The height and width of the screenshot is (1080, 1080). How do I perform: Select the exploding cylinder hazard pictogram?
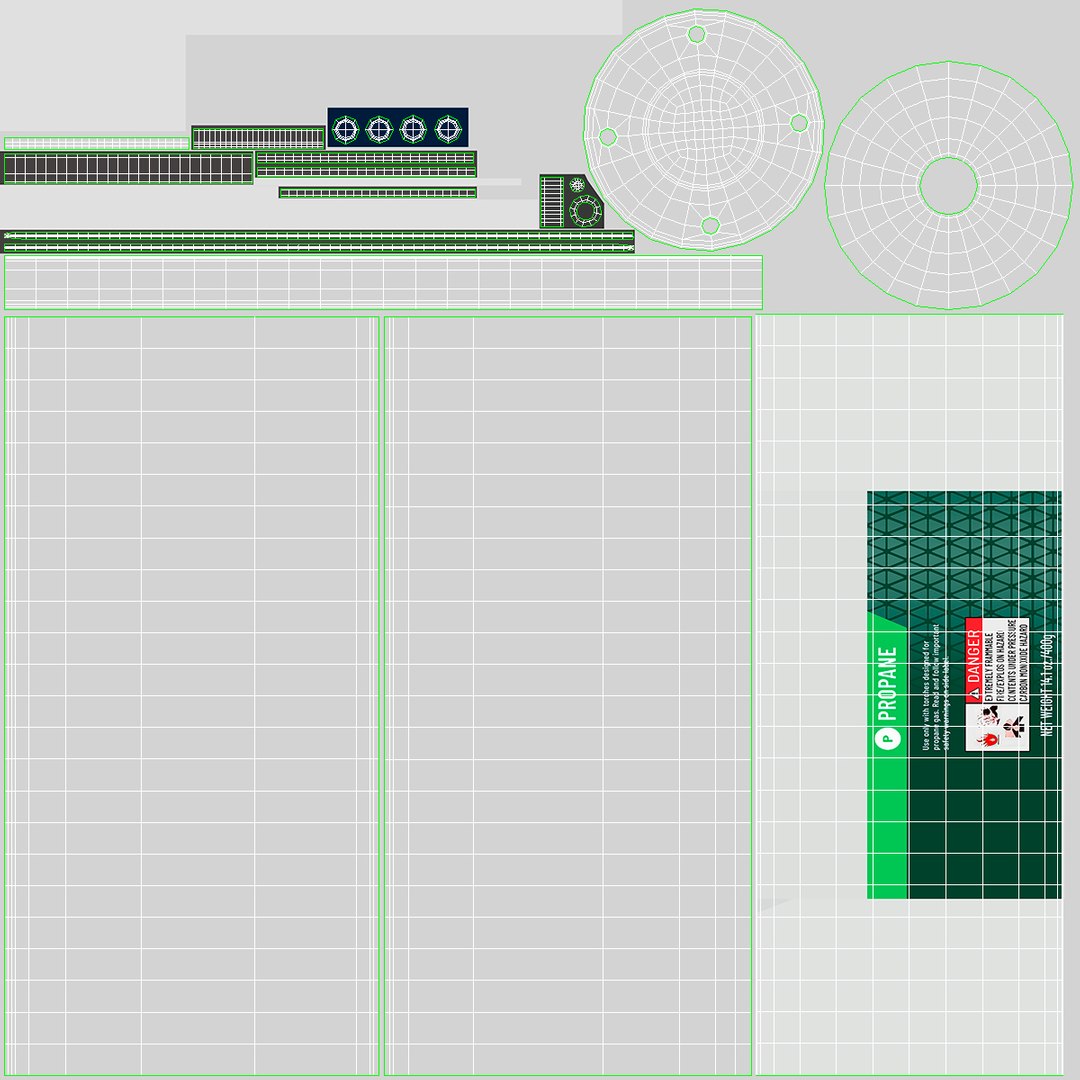[989, 715]
